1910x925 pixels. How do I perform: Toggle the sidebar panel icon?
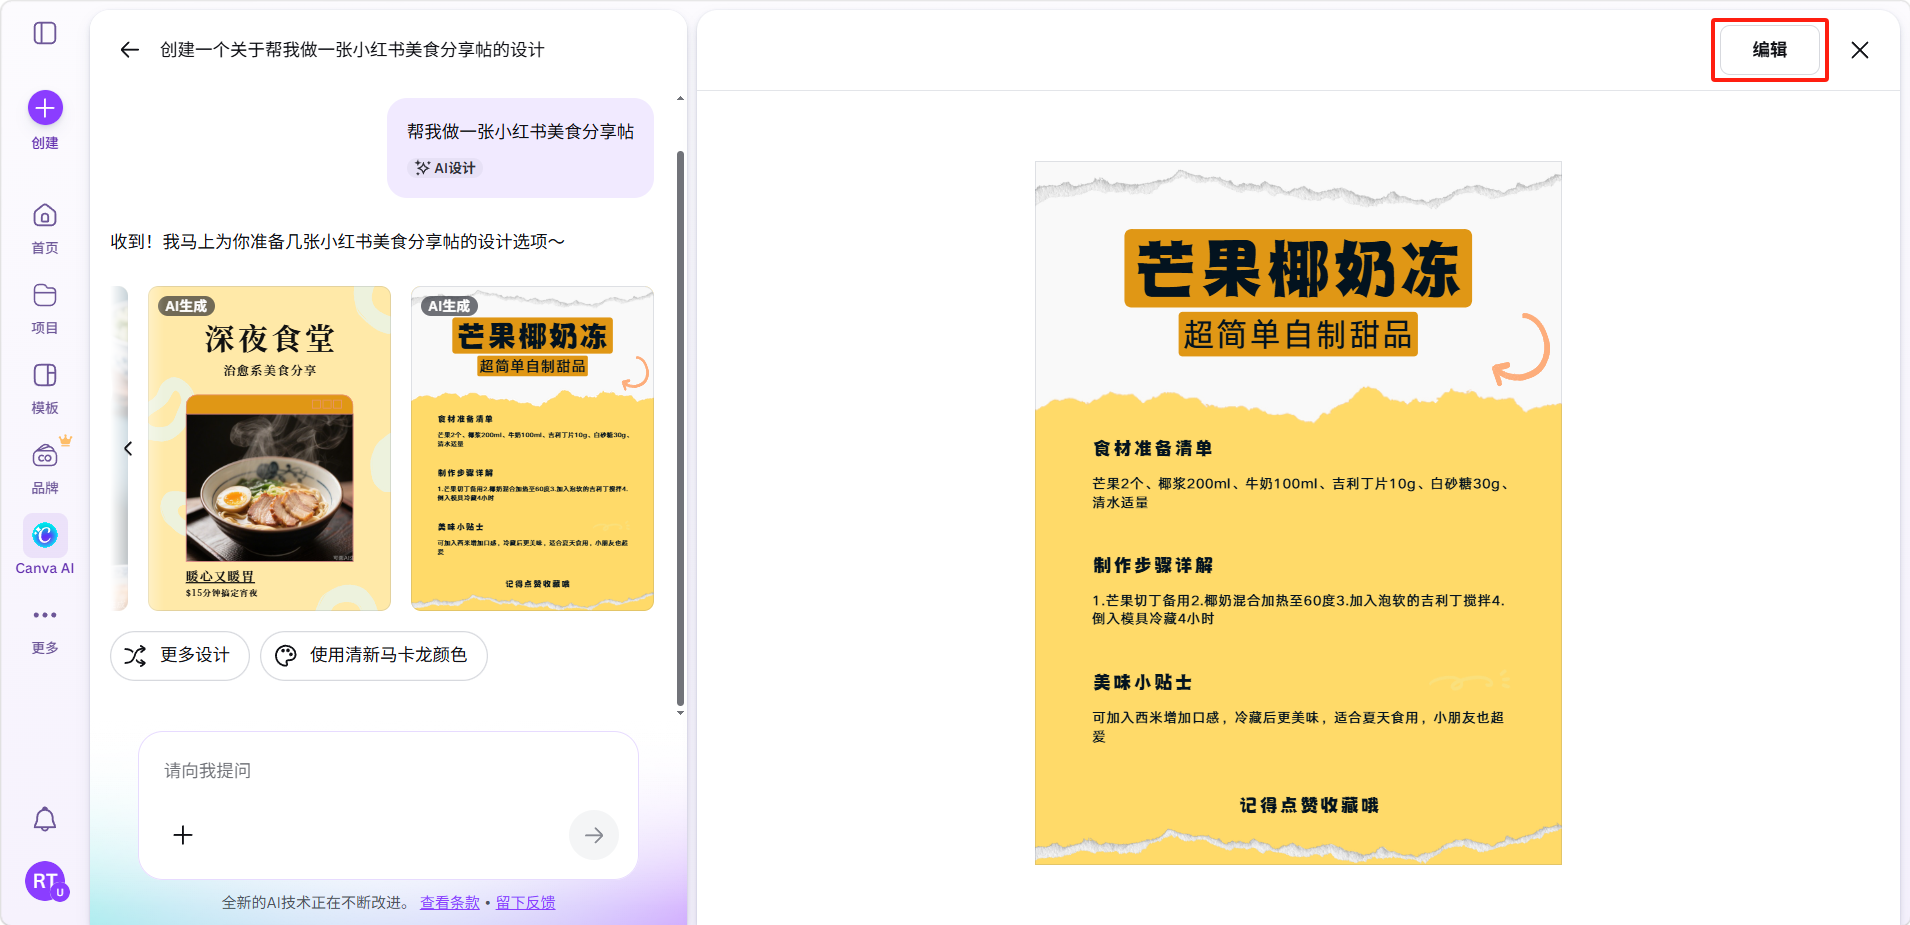[x=45, y=33]
